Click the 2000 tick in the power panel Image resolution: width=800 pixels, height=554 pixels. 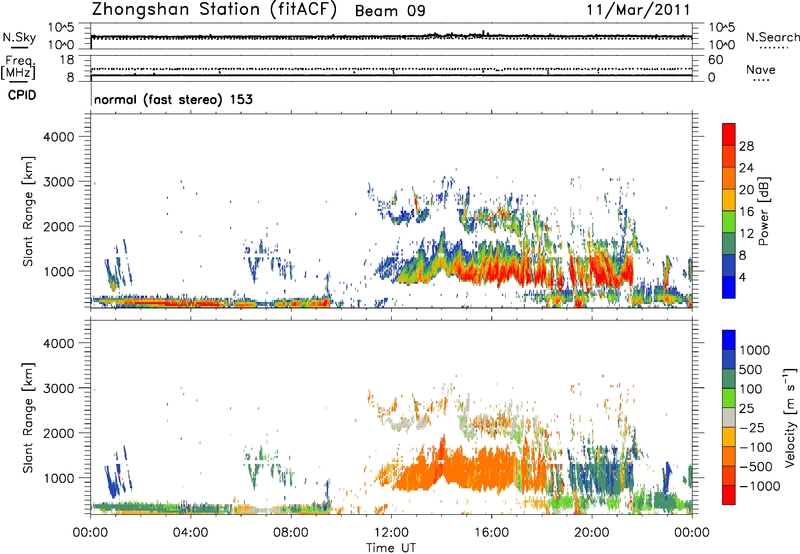(x=59, y=226)
